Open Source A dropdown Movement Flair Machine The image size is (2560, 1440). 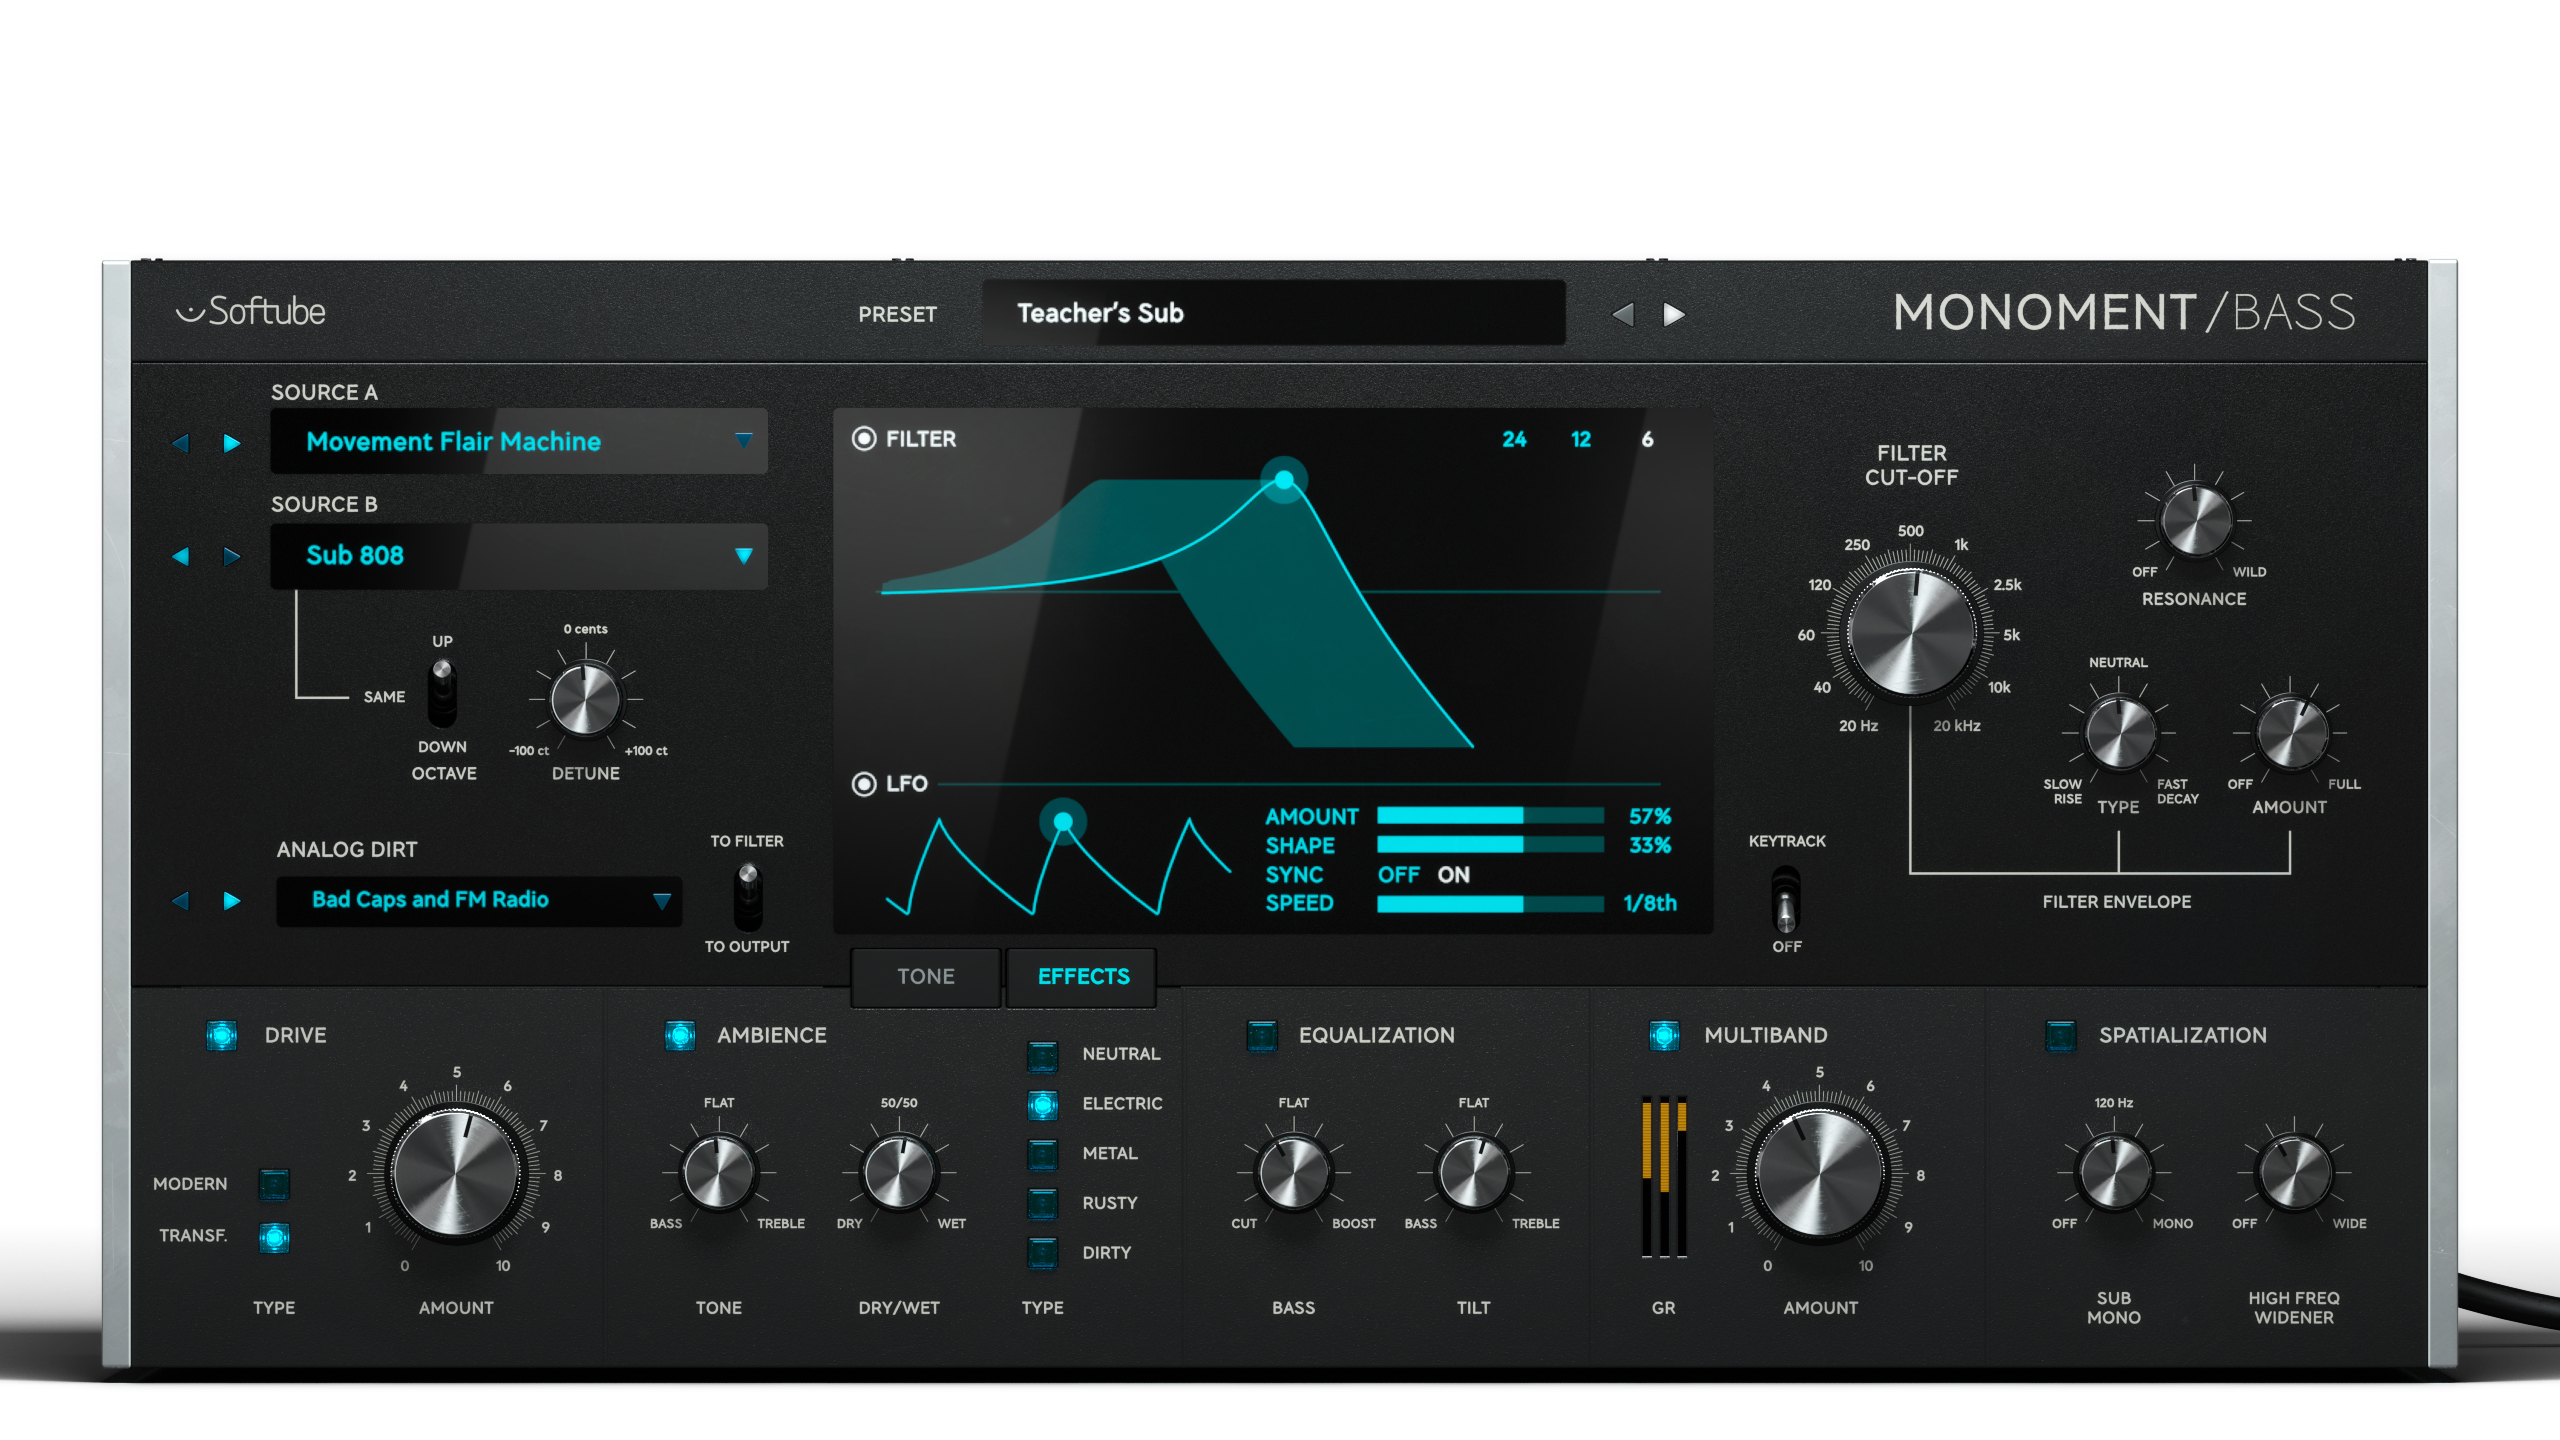519,441
